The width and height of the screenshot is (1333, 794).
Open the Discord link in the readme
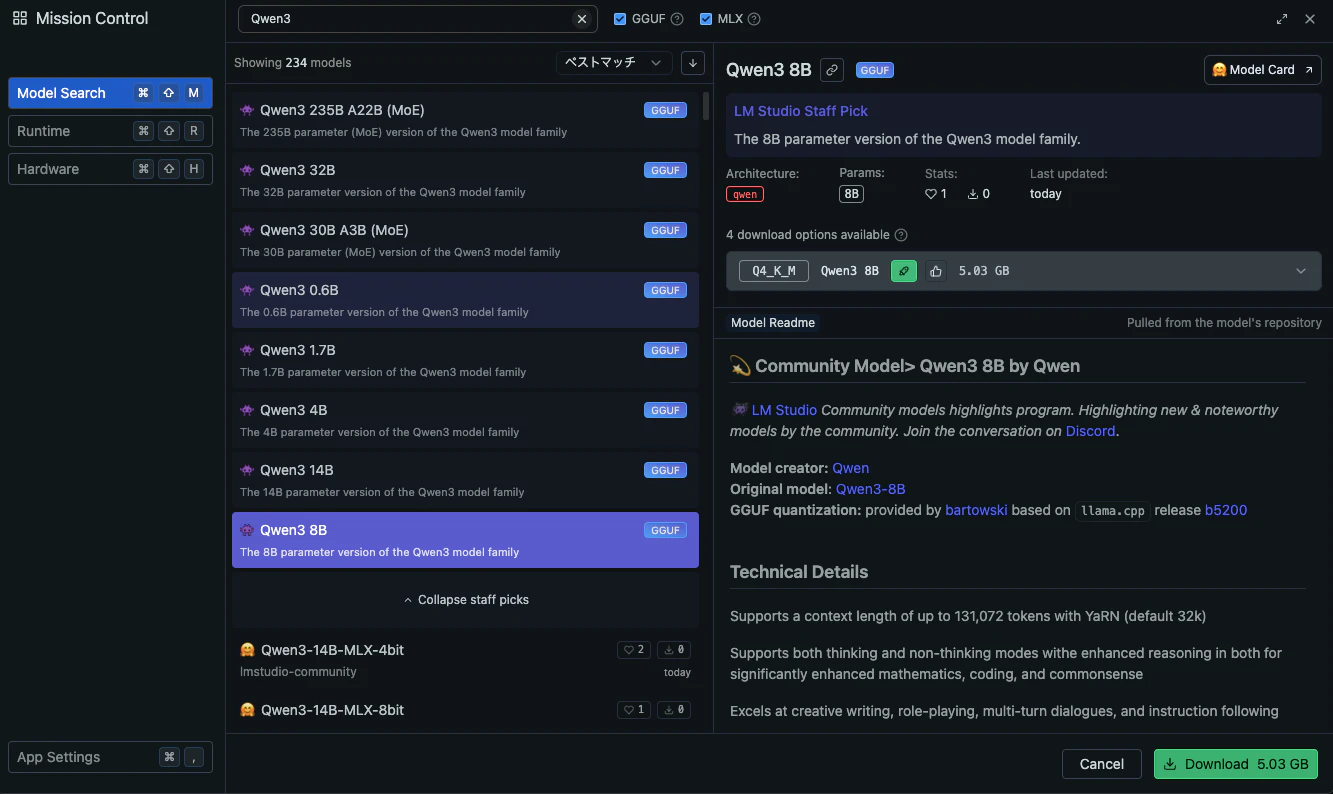(x=1091, y=431)
